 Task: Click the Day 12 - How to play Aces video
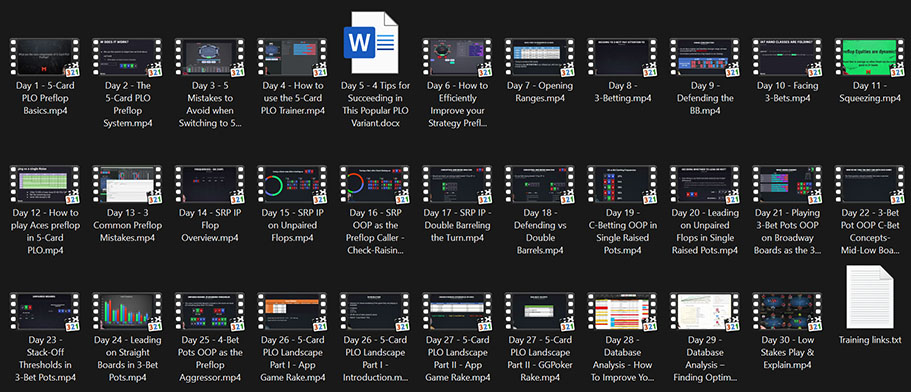[x=45, y=185]
